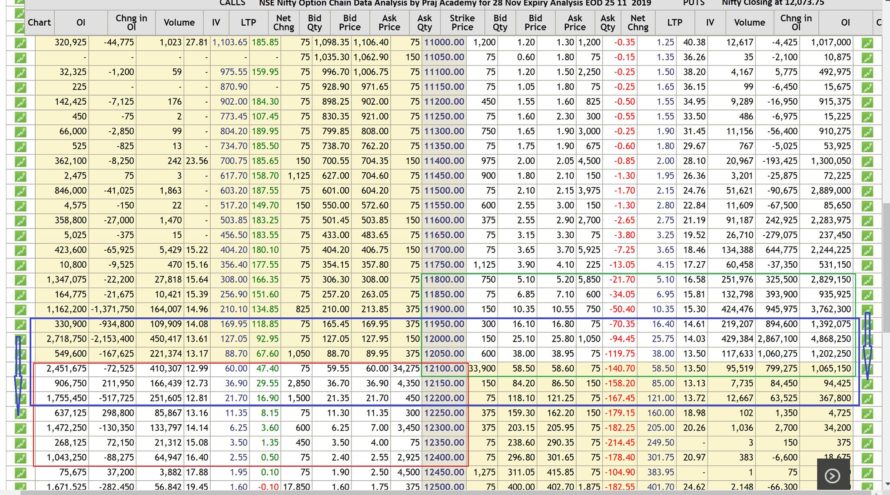Click strike price 12000.00 link
890x495 pixels.
click(444, 339)
